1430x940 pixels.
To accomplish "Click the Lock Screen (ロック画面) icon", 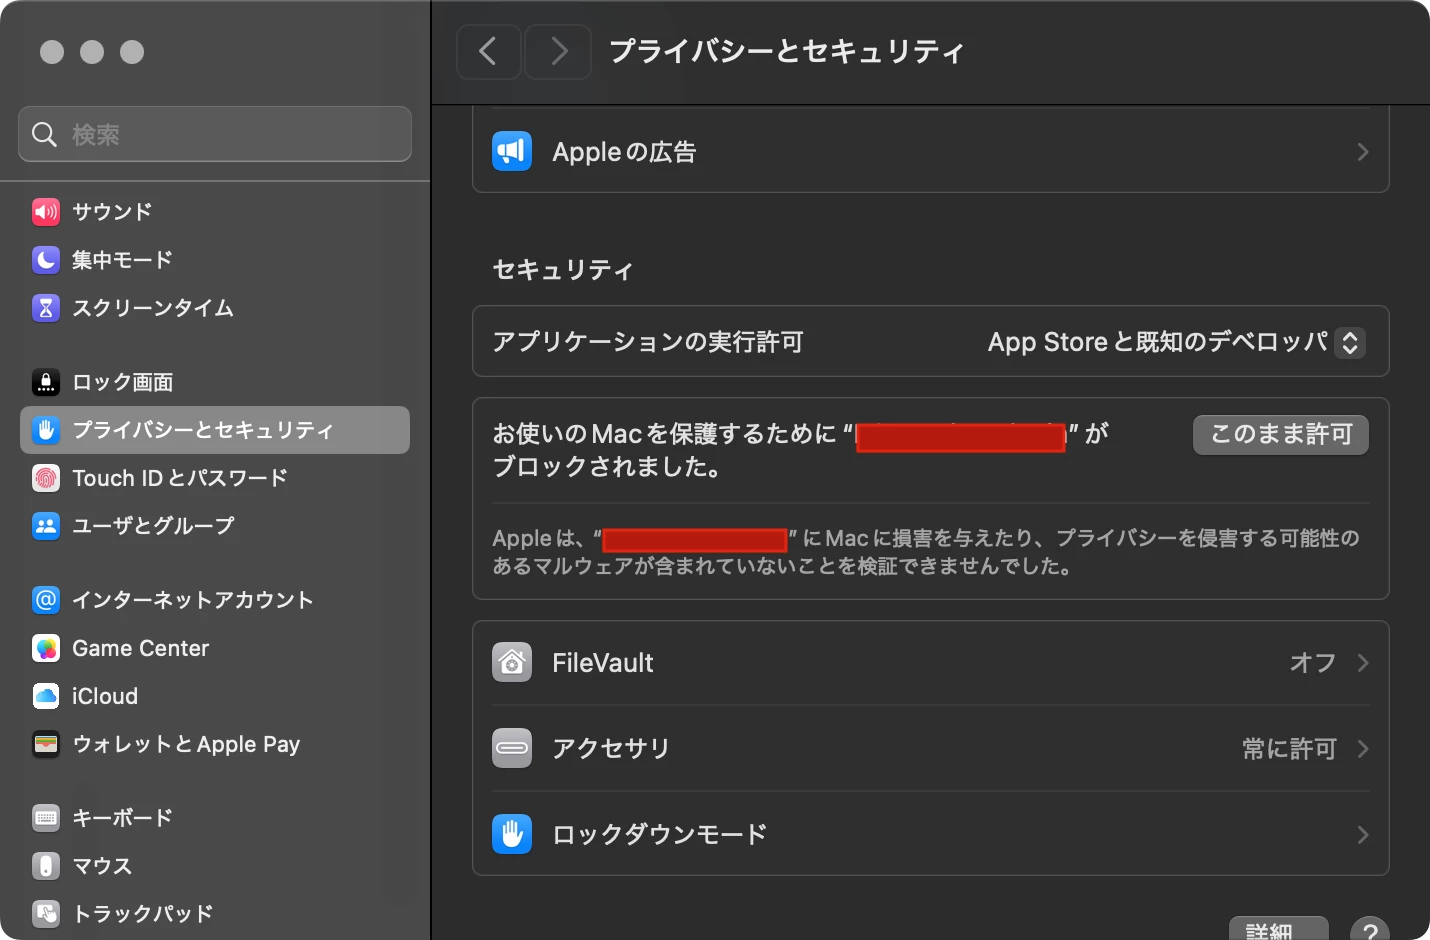I will [46, 382].
